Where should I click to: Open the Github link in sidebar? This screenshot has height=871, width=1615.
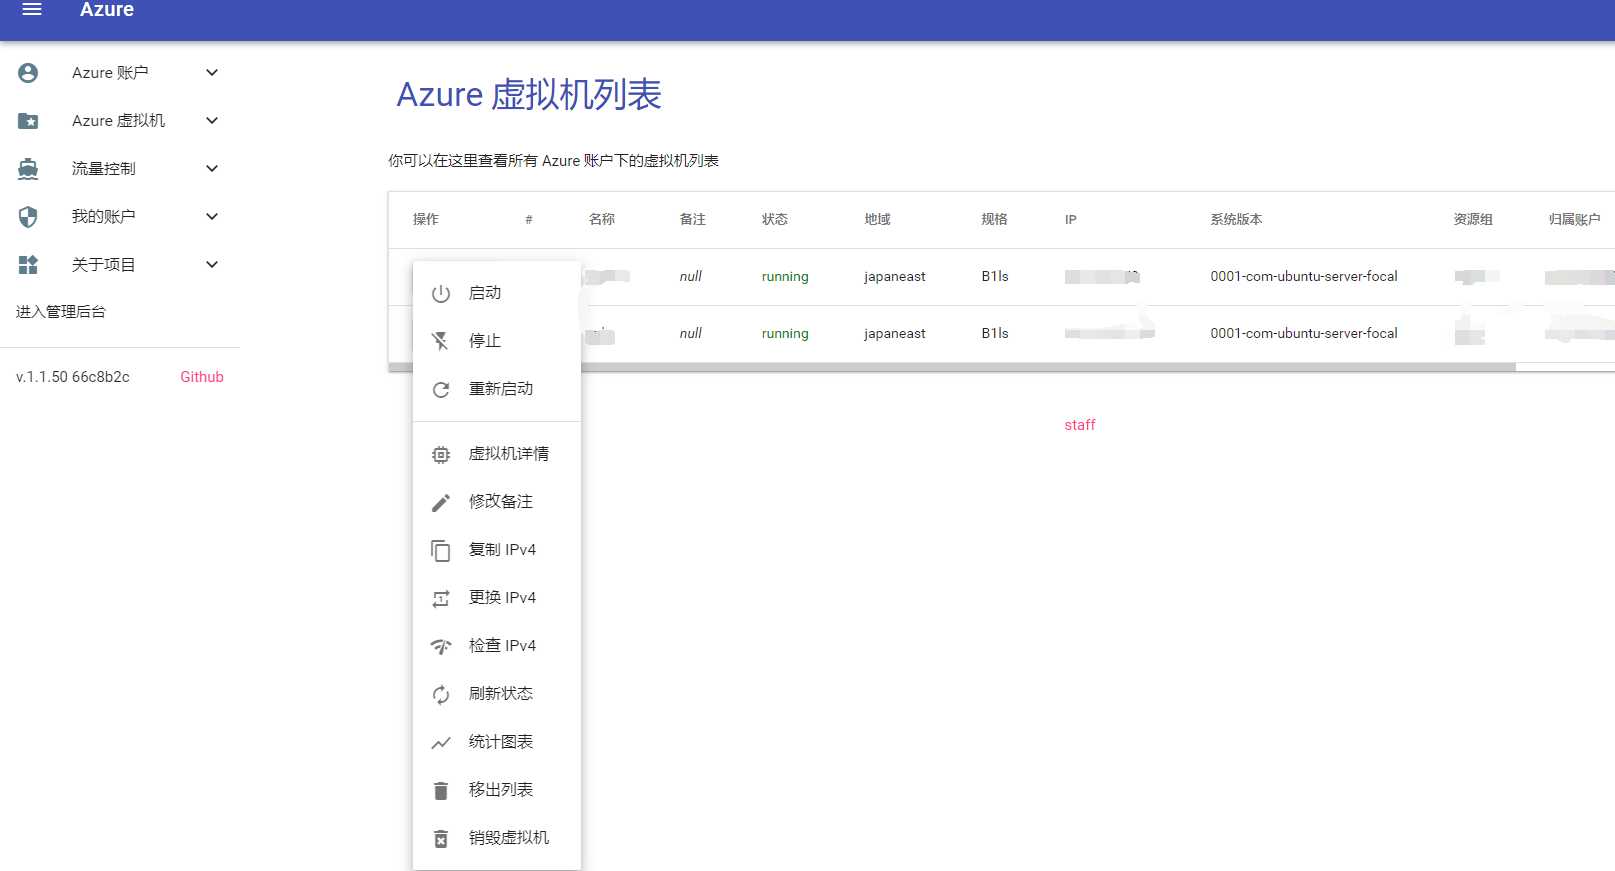click(202, 377)
